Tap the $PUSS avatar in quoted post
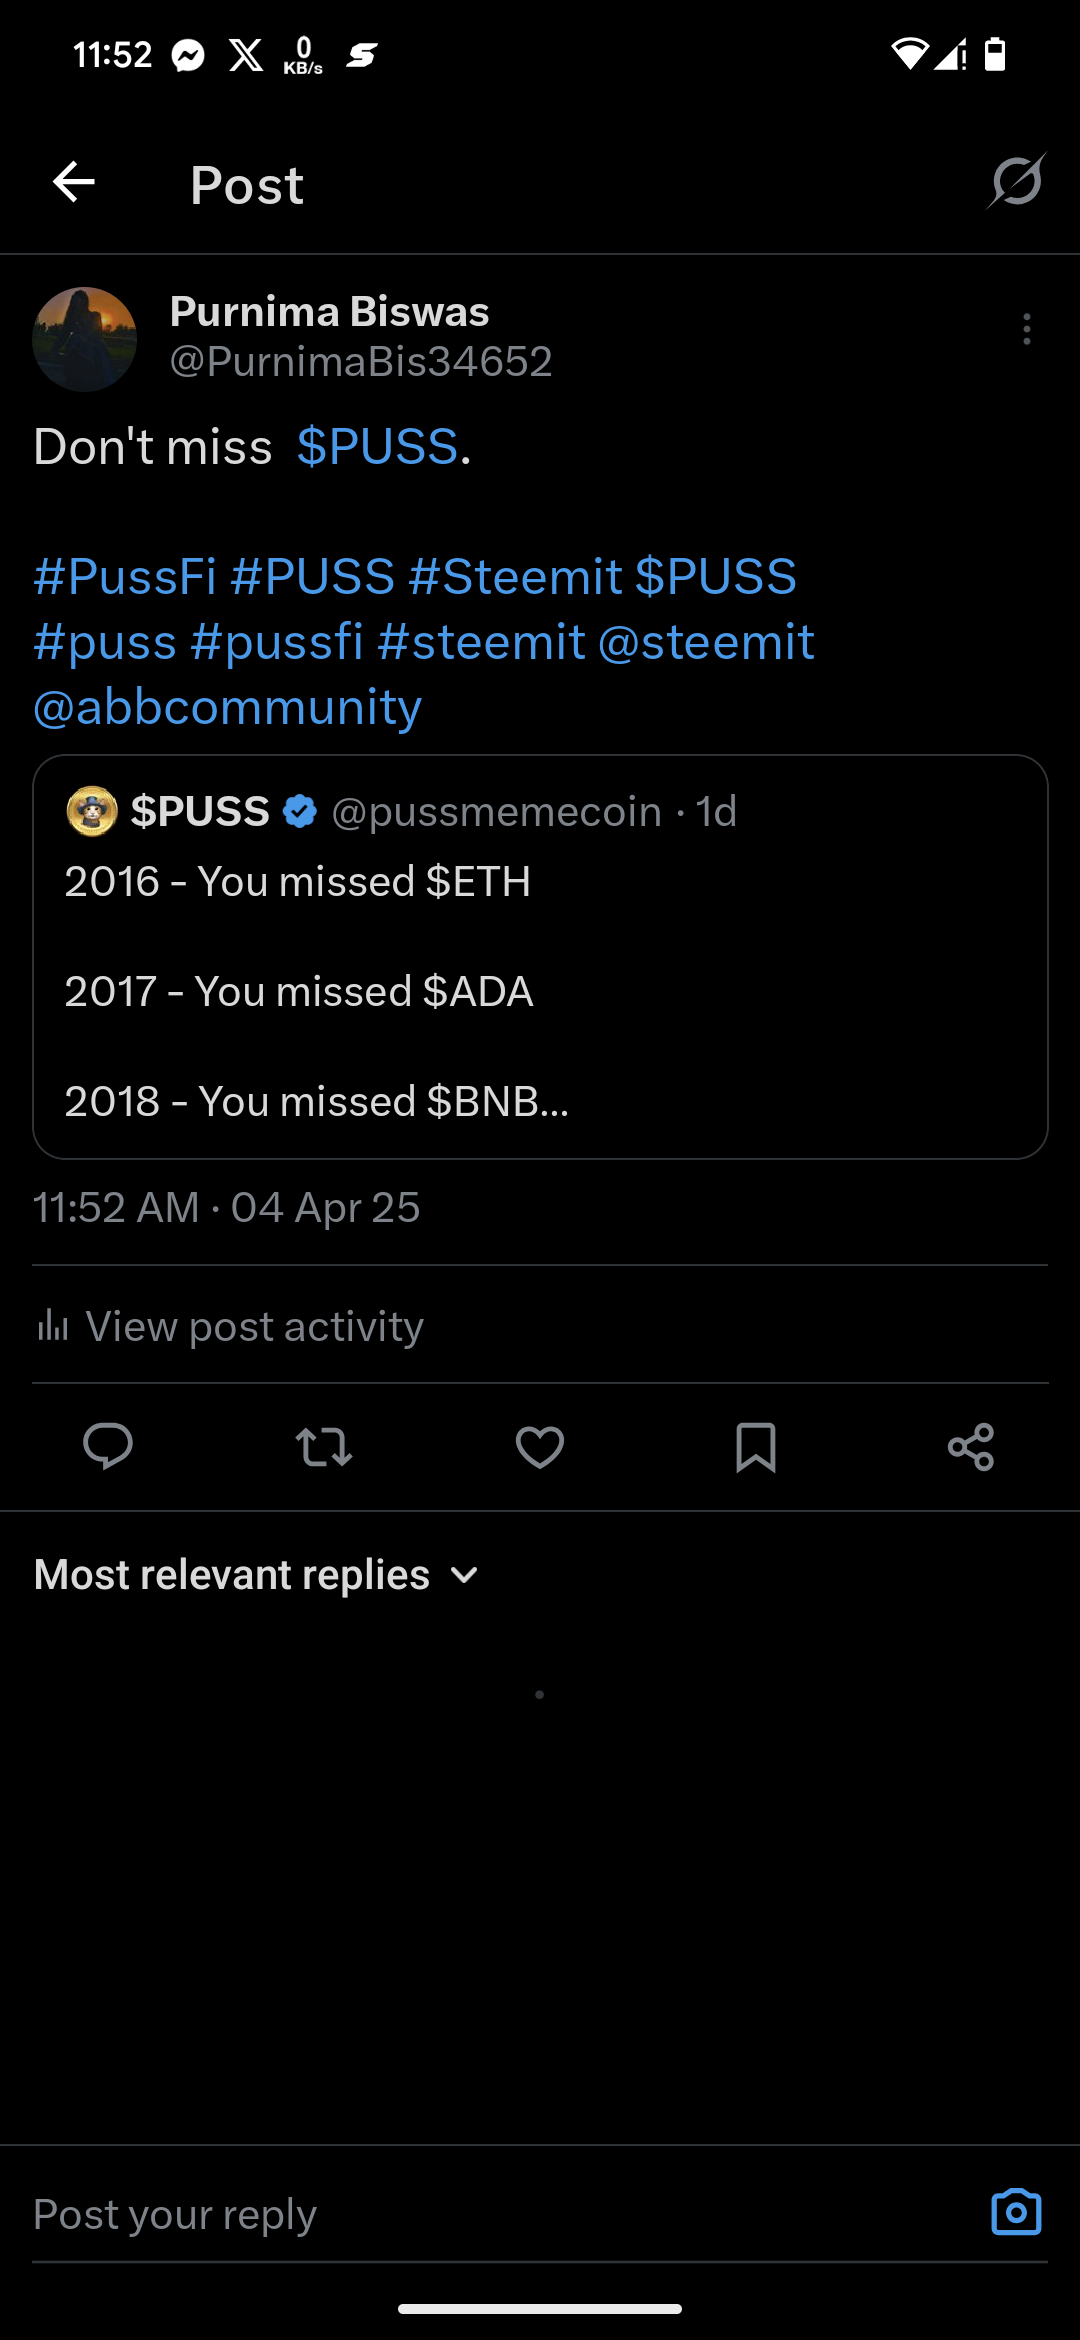The width and height of the screenshot is (1080, 2340). coord(92,811)
